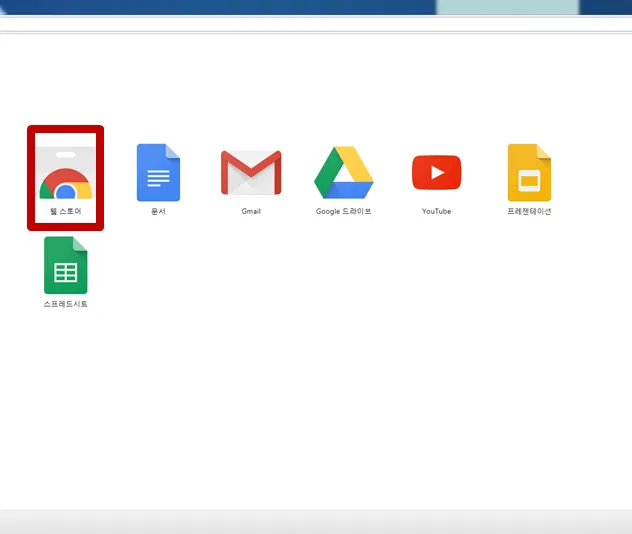
Task: Click the 'YouTube' text label
Action: pos(437,211)
